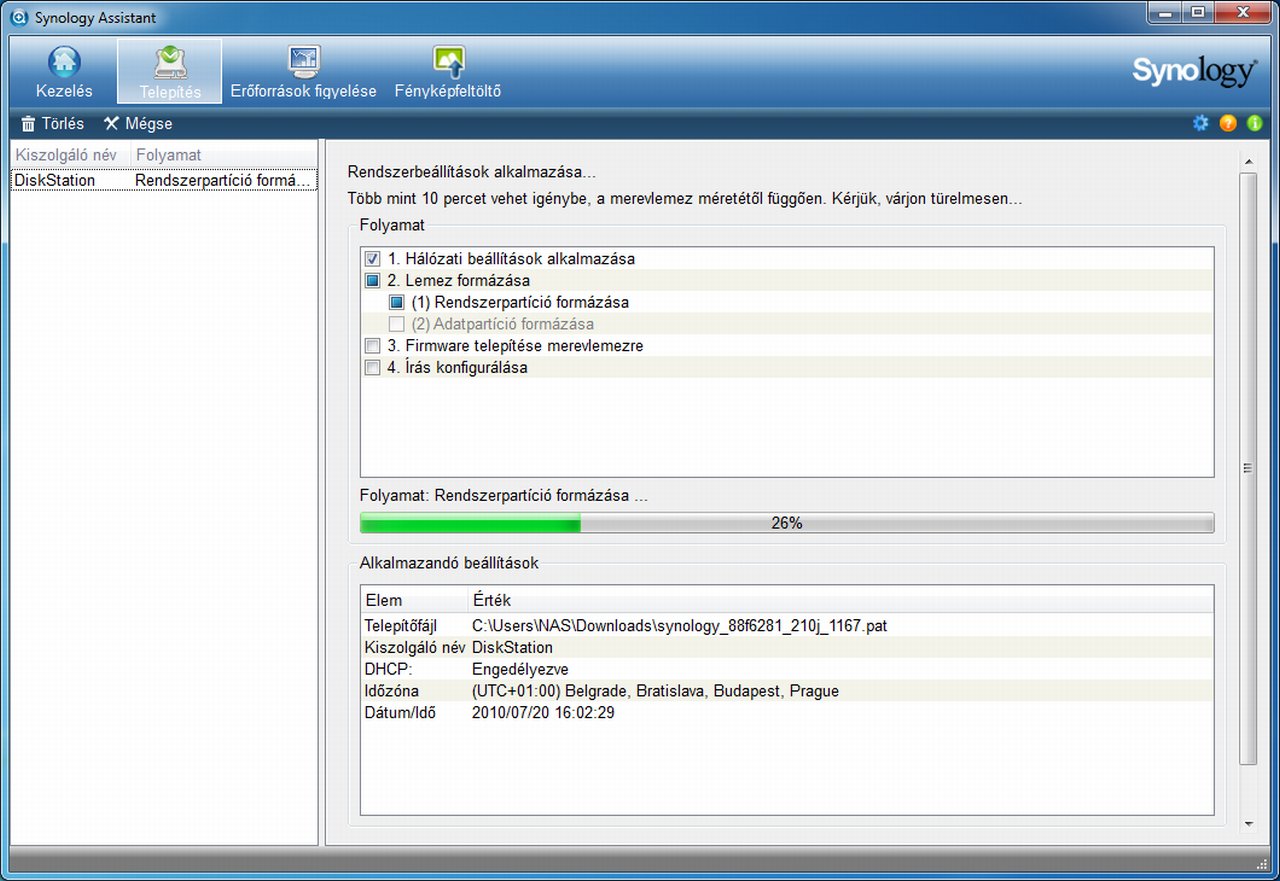Select the DHCP: Engedélyezve row
This screenshot has width=1280, height=881.
coord(787,670)
